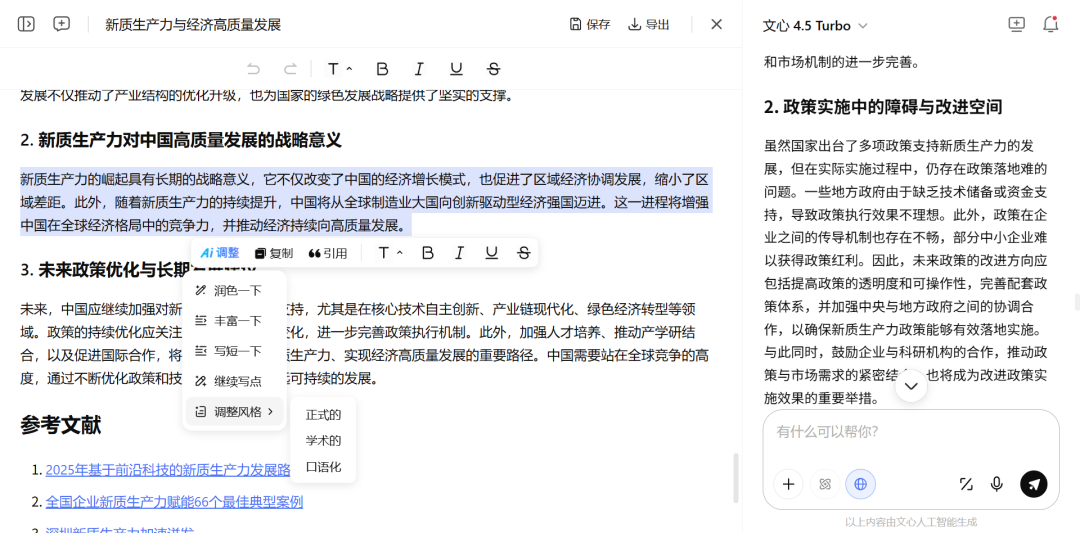Click the document vertical scrollbar thumb
The width and height of the screenshot is (1080, 533).
coord(736,477)
